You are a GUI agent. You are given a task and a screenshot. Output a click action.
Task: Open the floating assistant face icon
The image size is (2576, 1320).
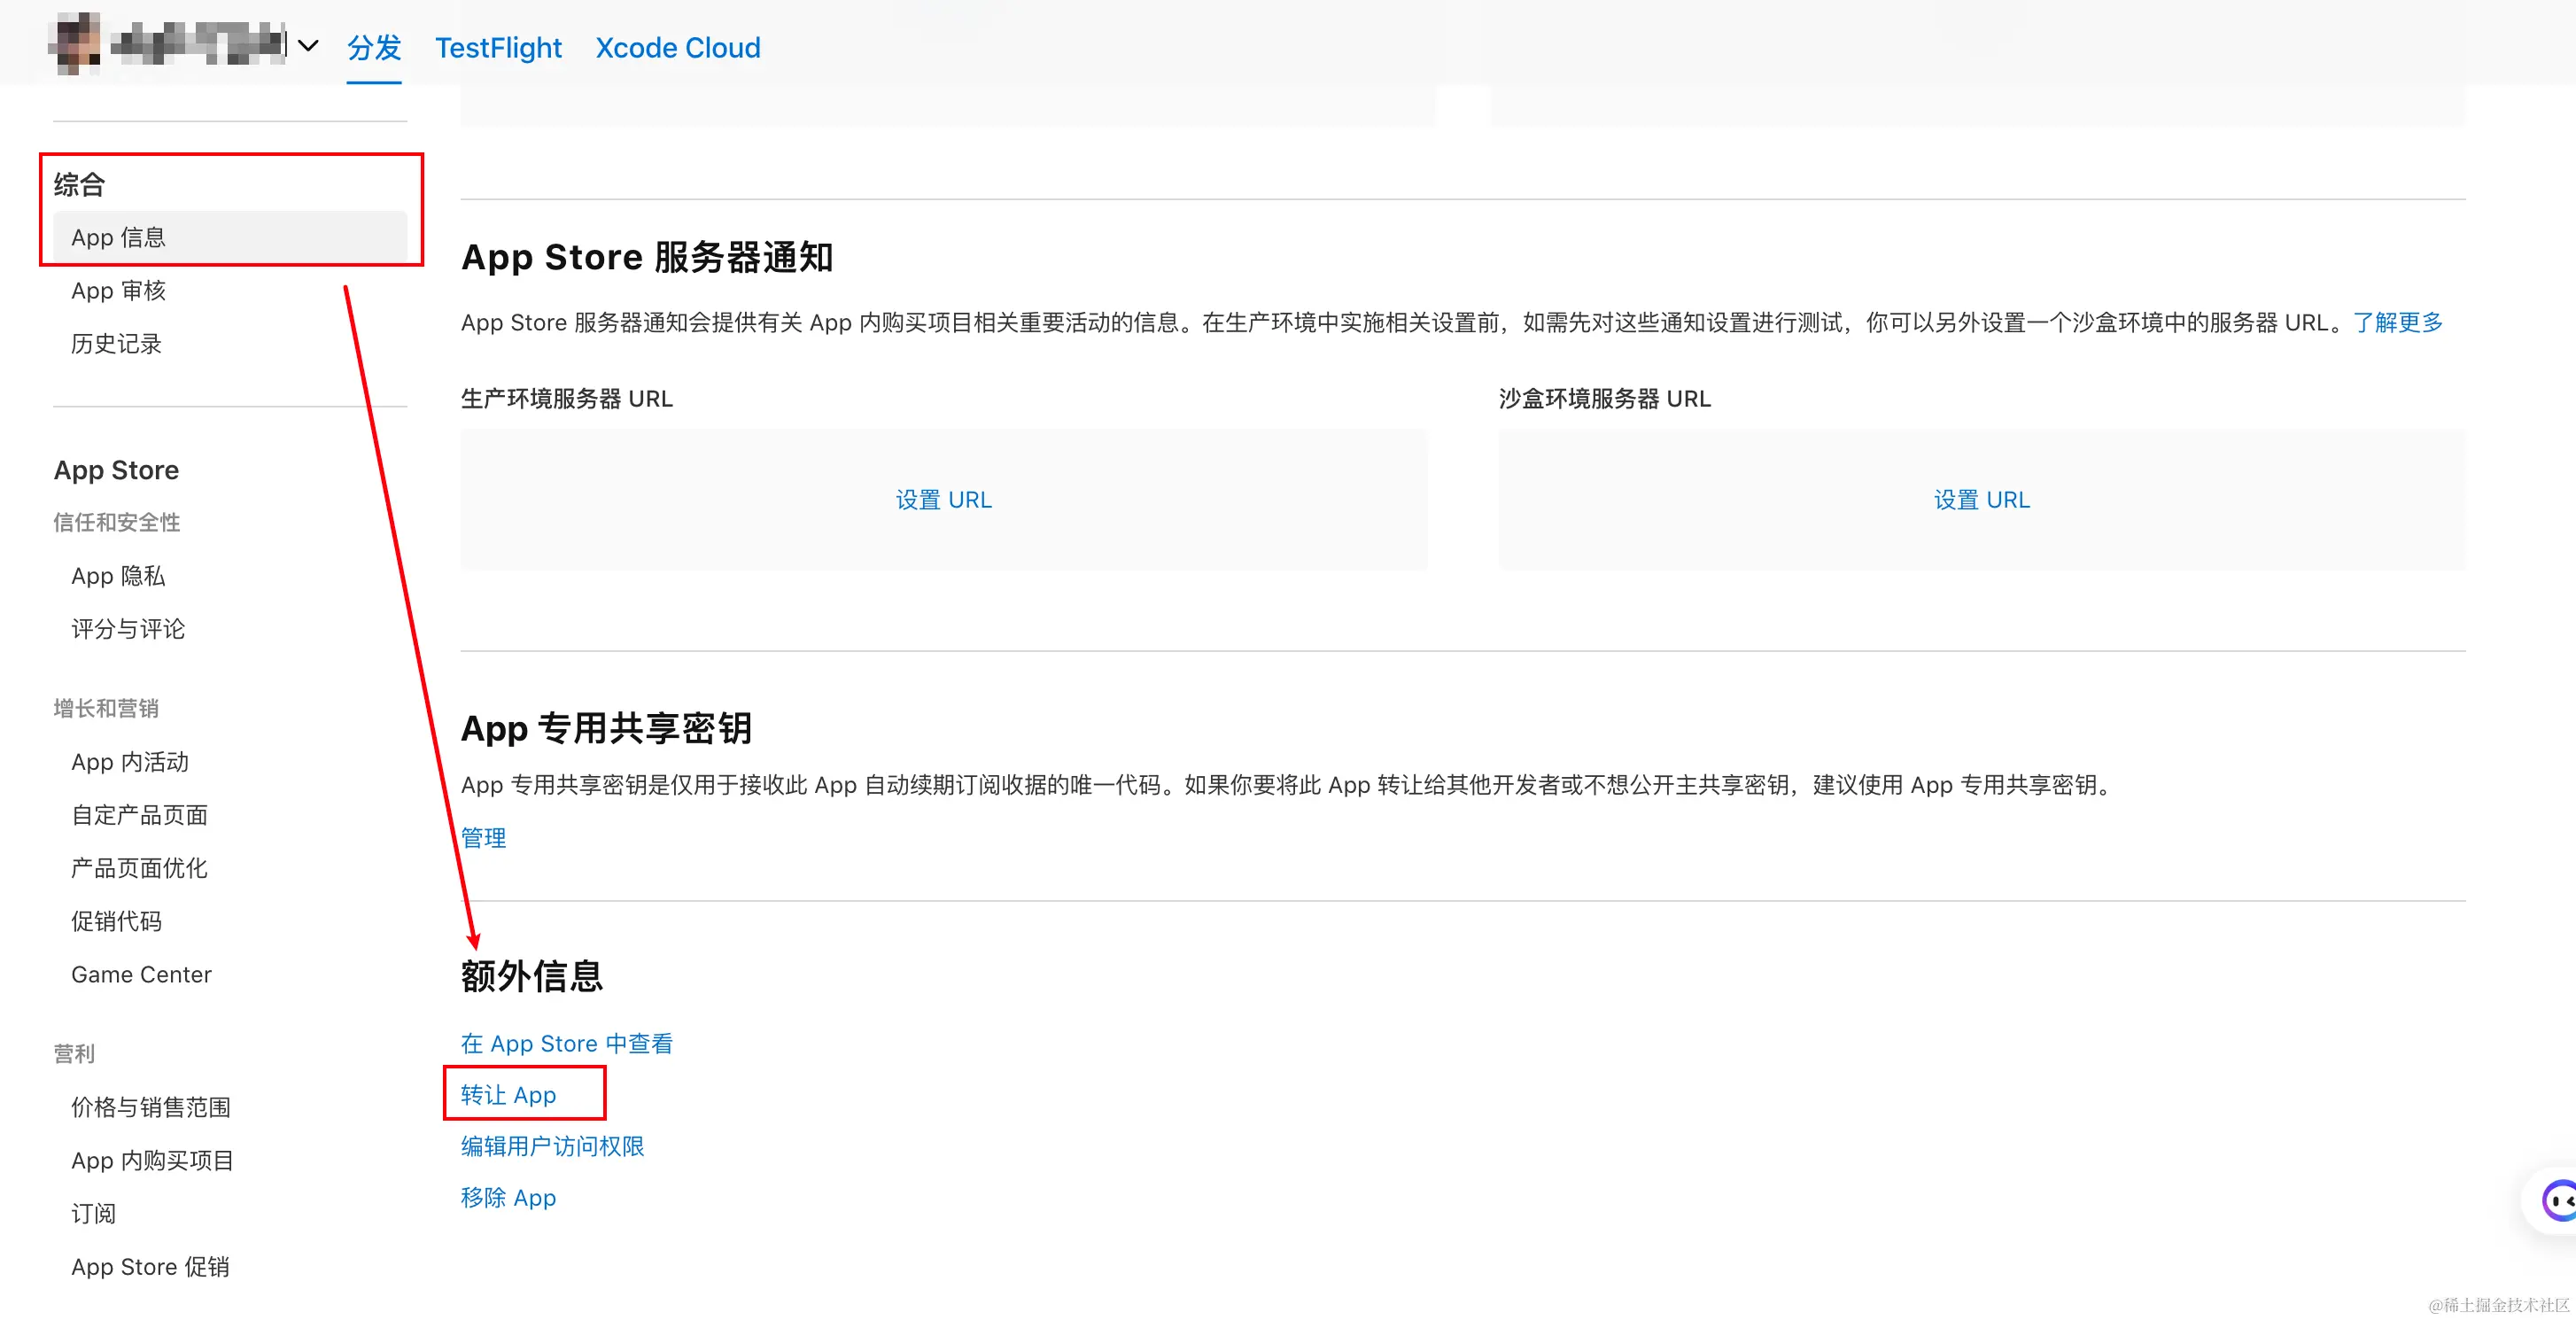pos(2558,1200)
